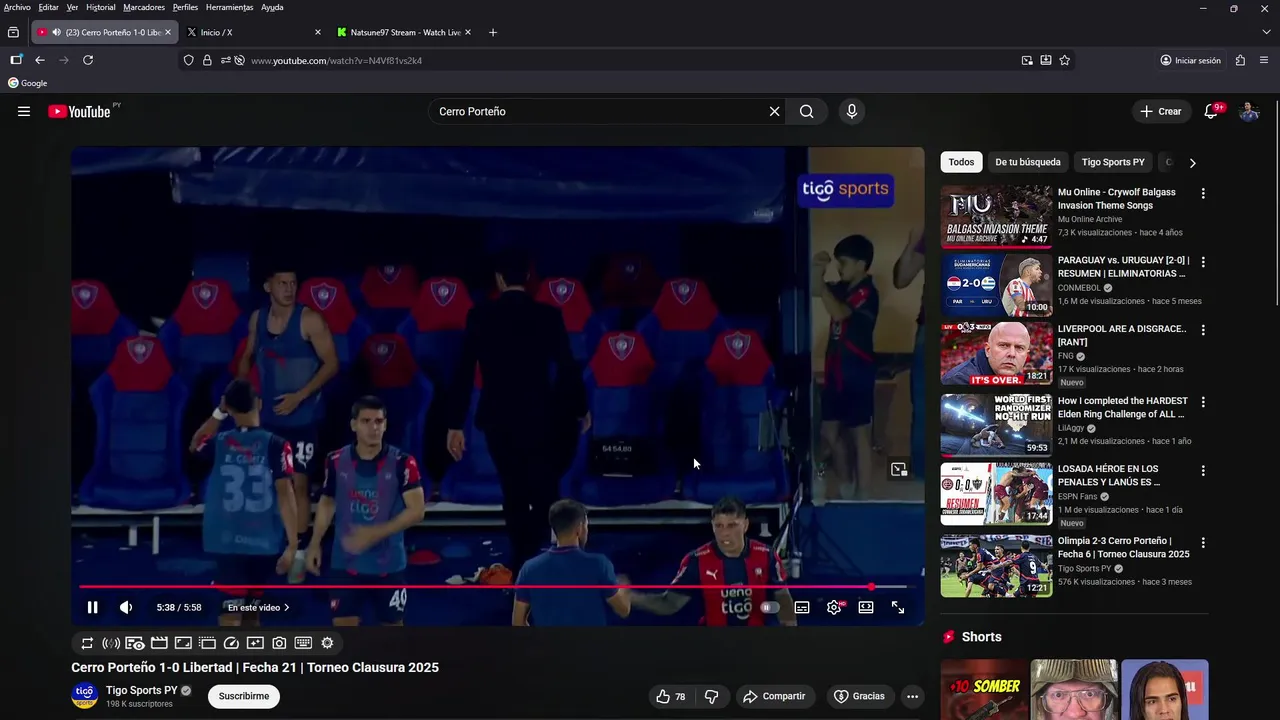The height and width of the screenshot is (720, 1280).
Task: Select the Tigo Sports PY filter chip
Action: (1113, 162)
